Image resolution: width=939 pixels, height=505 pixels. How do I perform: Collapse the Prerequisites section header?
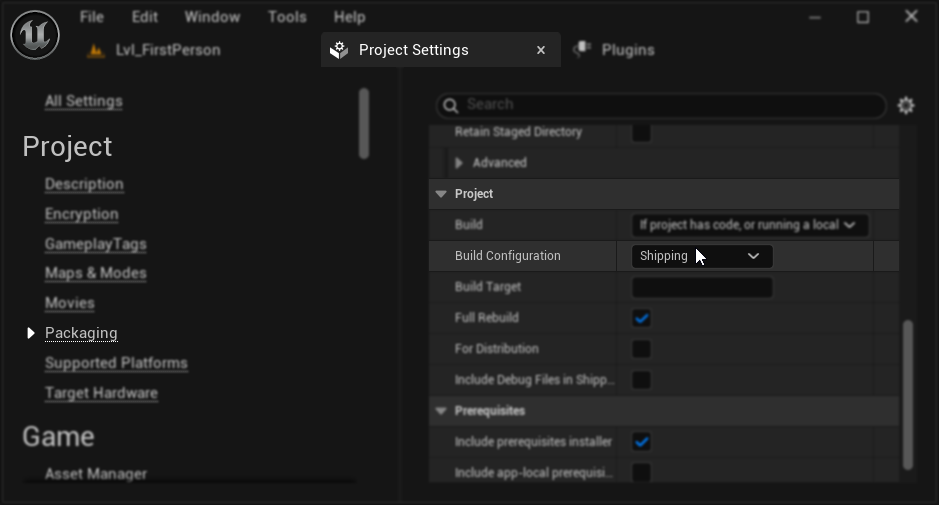[441, 411]
